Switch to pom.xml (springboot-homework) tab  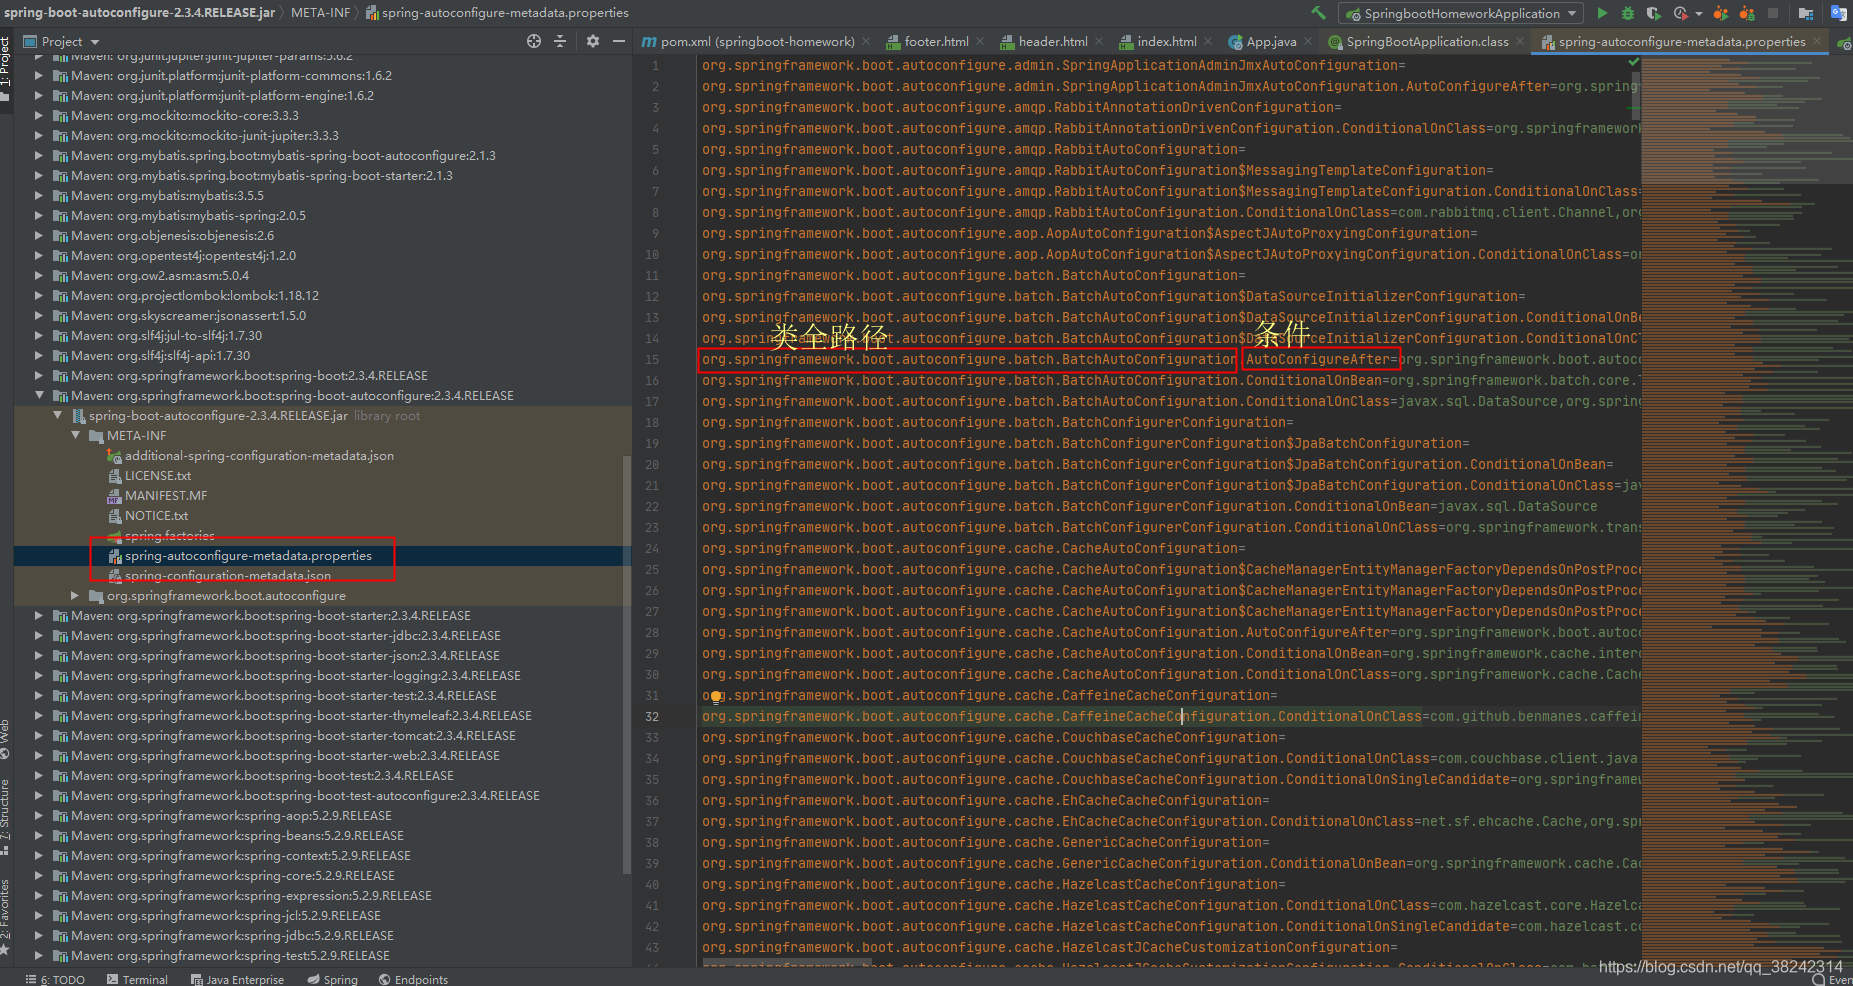[x=758, y=41]
